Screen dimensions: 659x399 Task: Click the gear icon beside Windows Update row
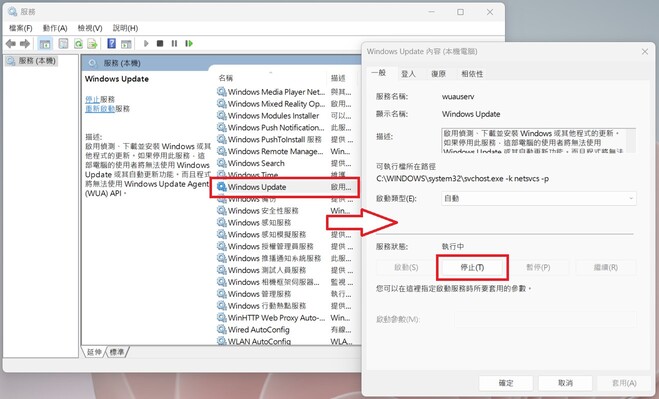coord(221,187)
